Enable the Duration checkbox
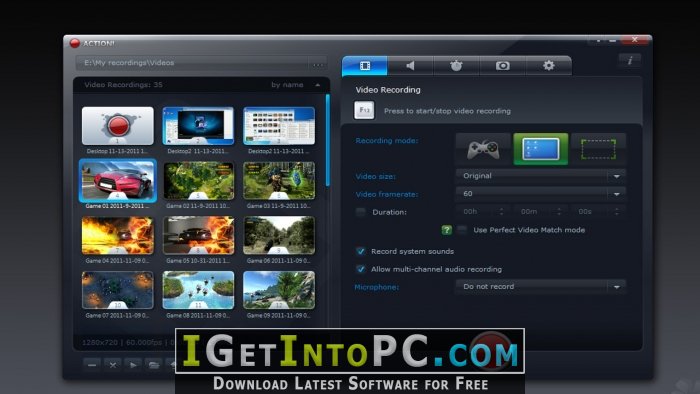Image resolution: width=700 pixels, height=394 pixels. [360, 212]
